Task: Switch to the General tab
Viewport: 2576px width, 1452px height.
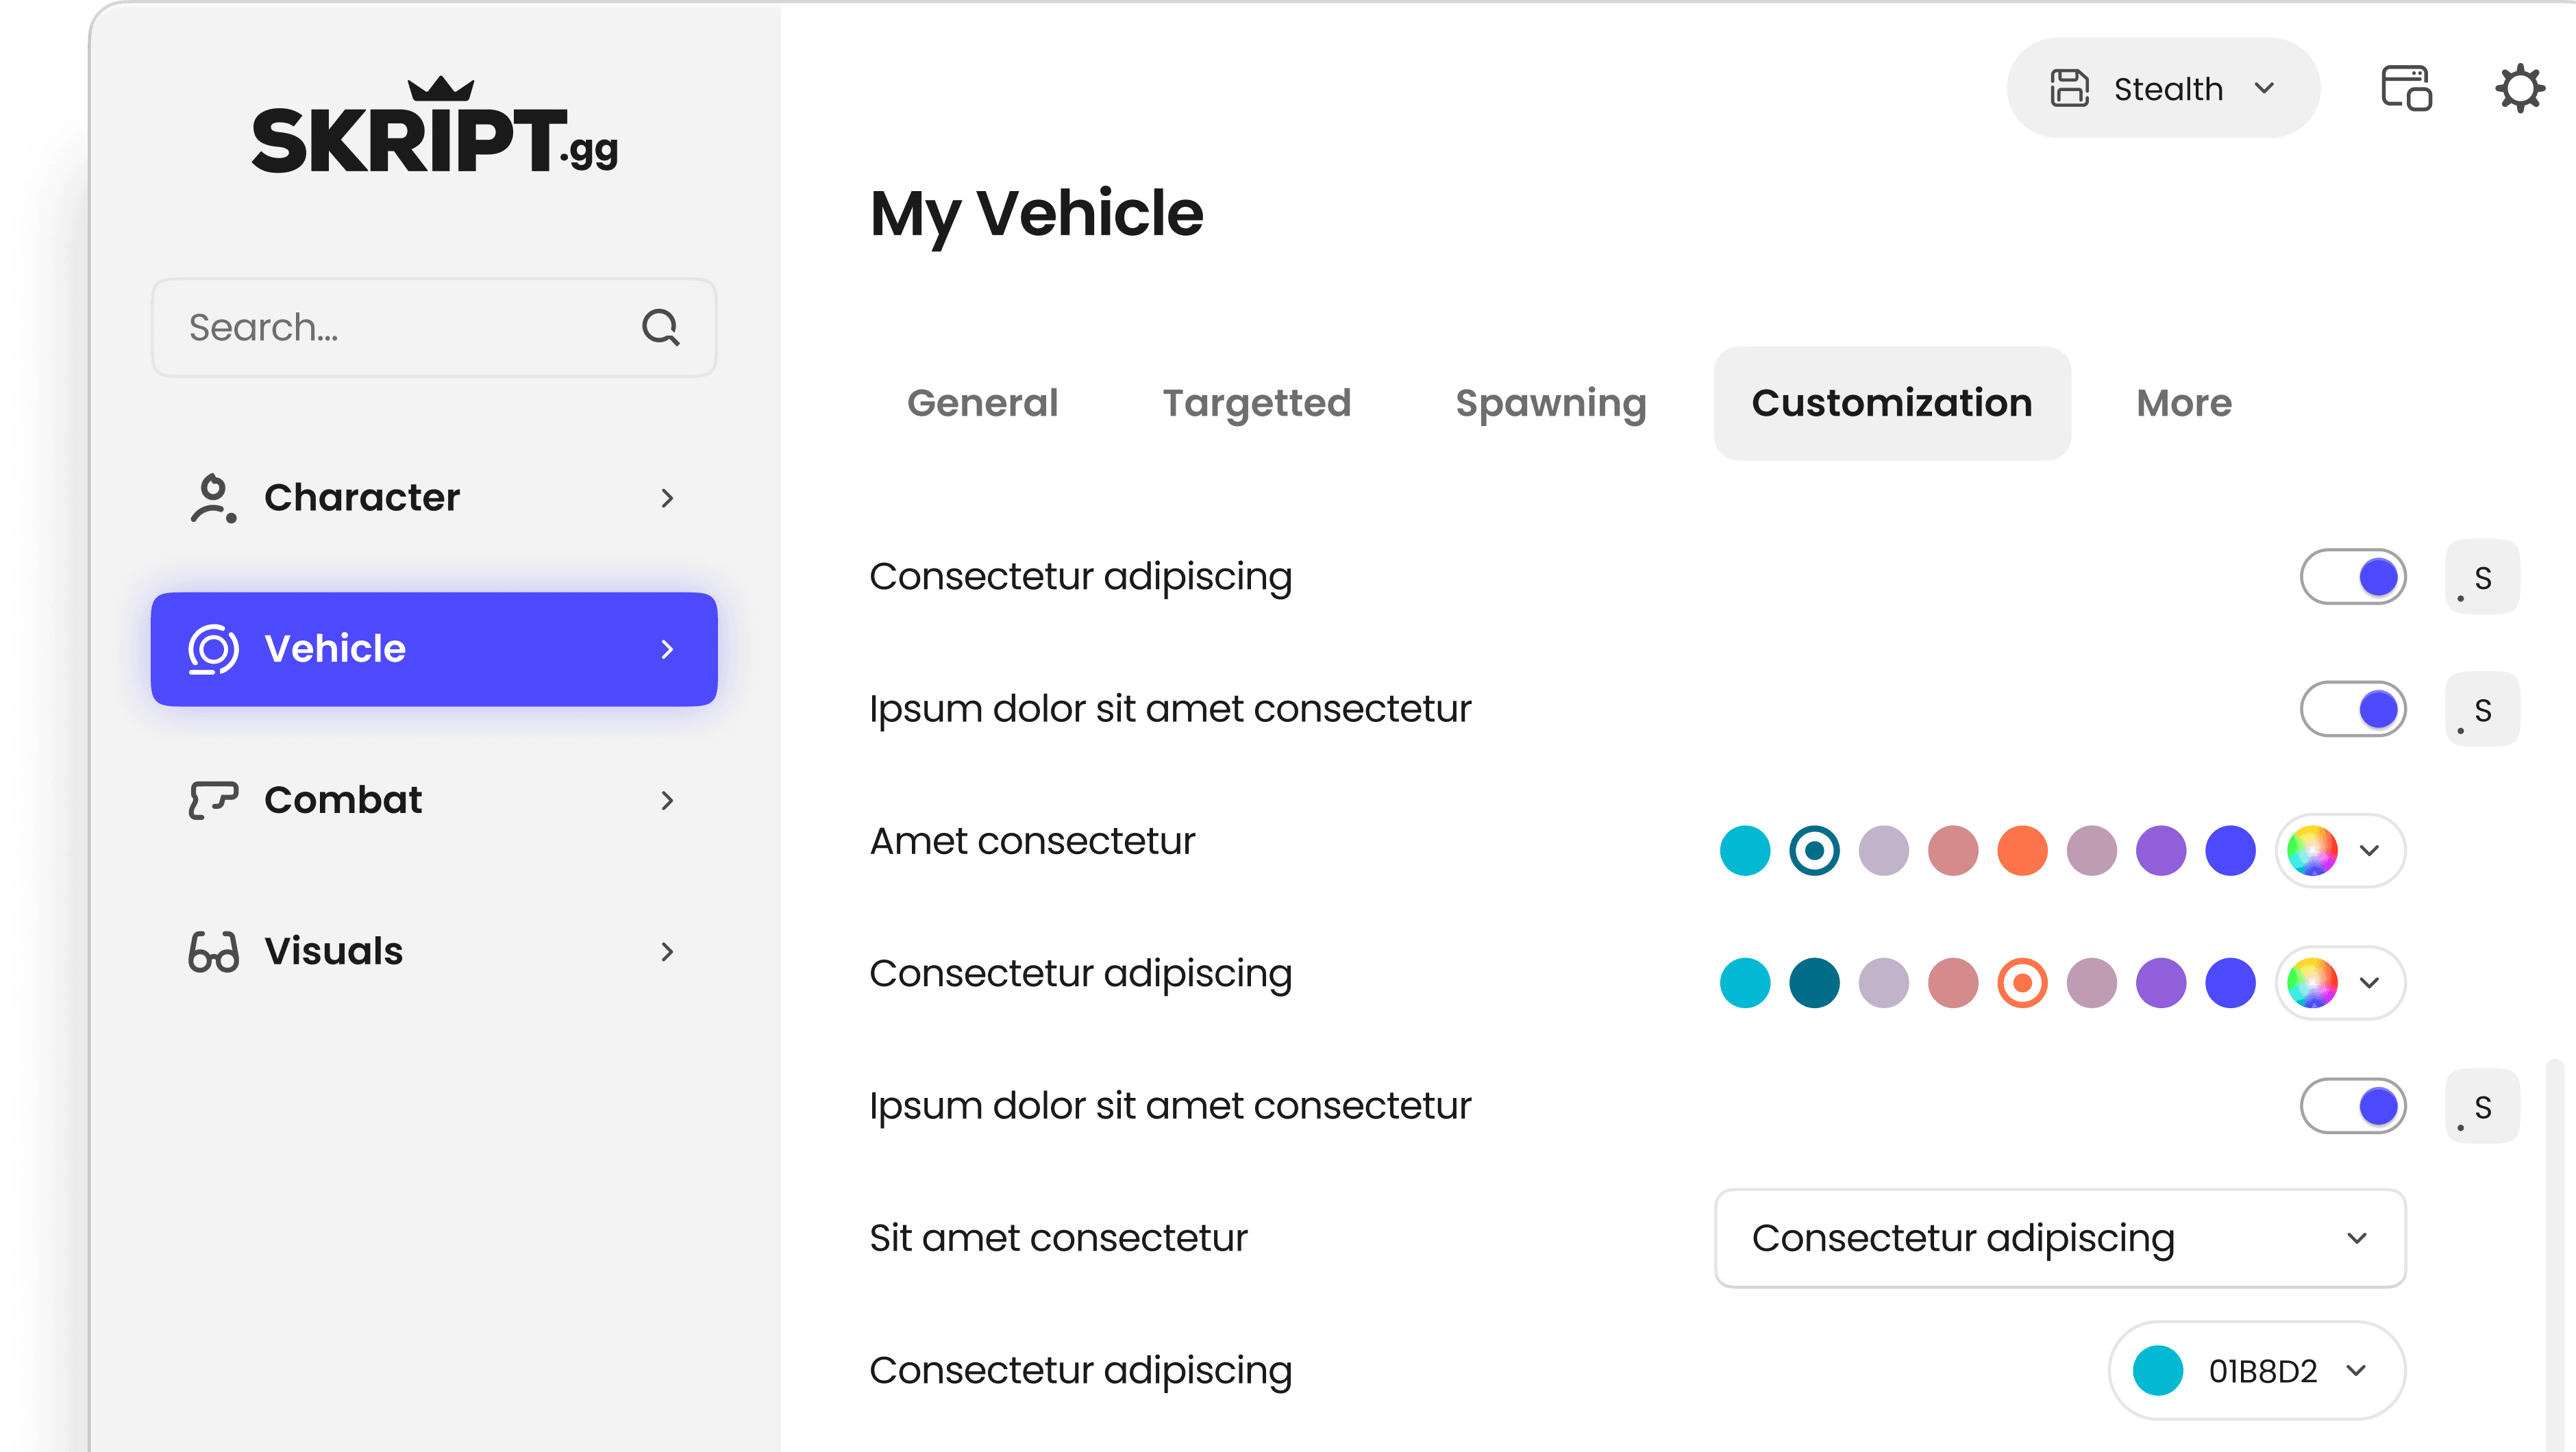Action: click(x=982, y=403)
